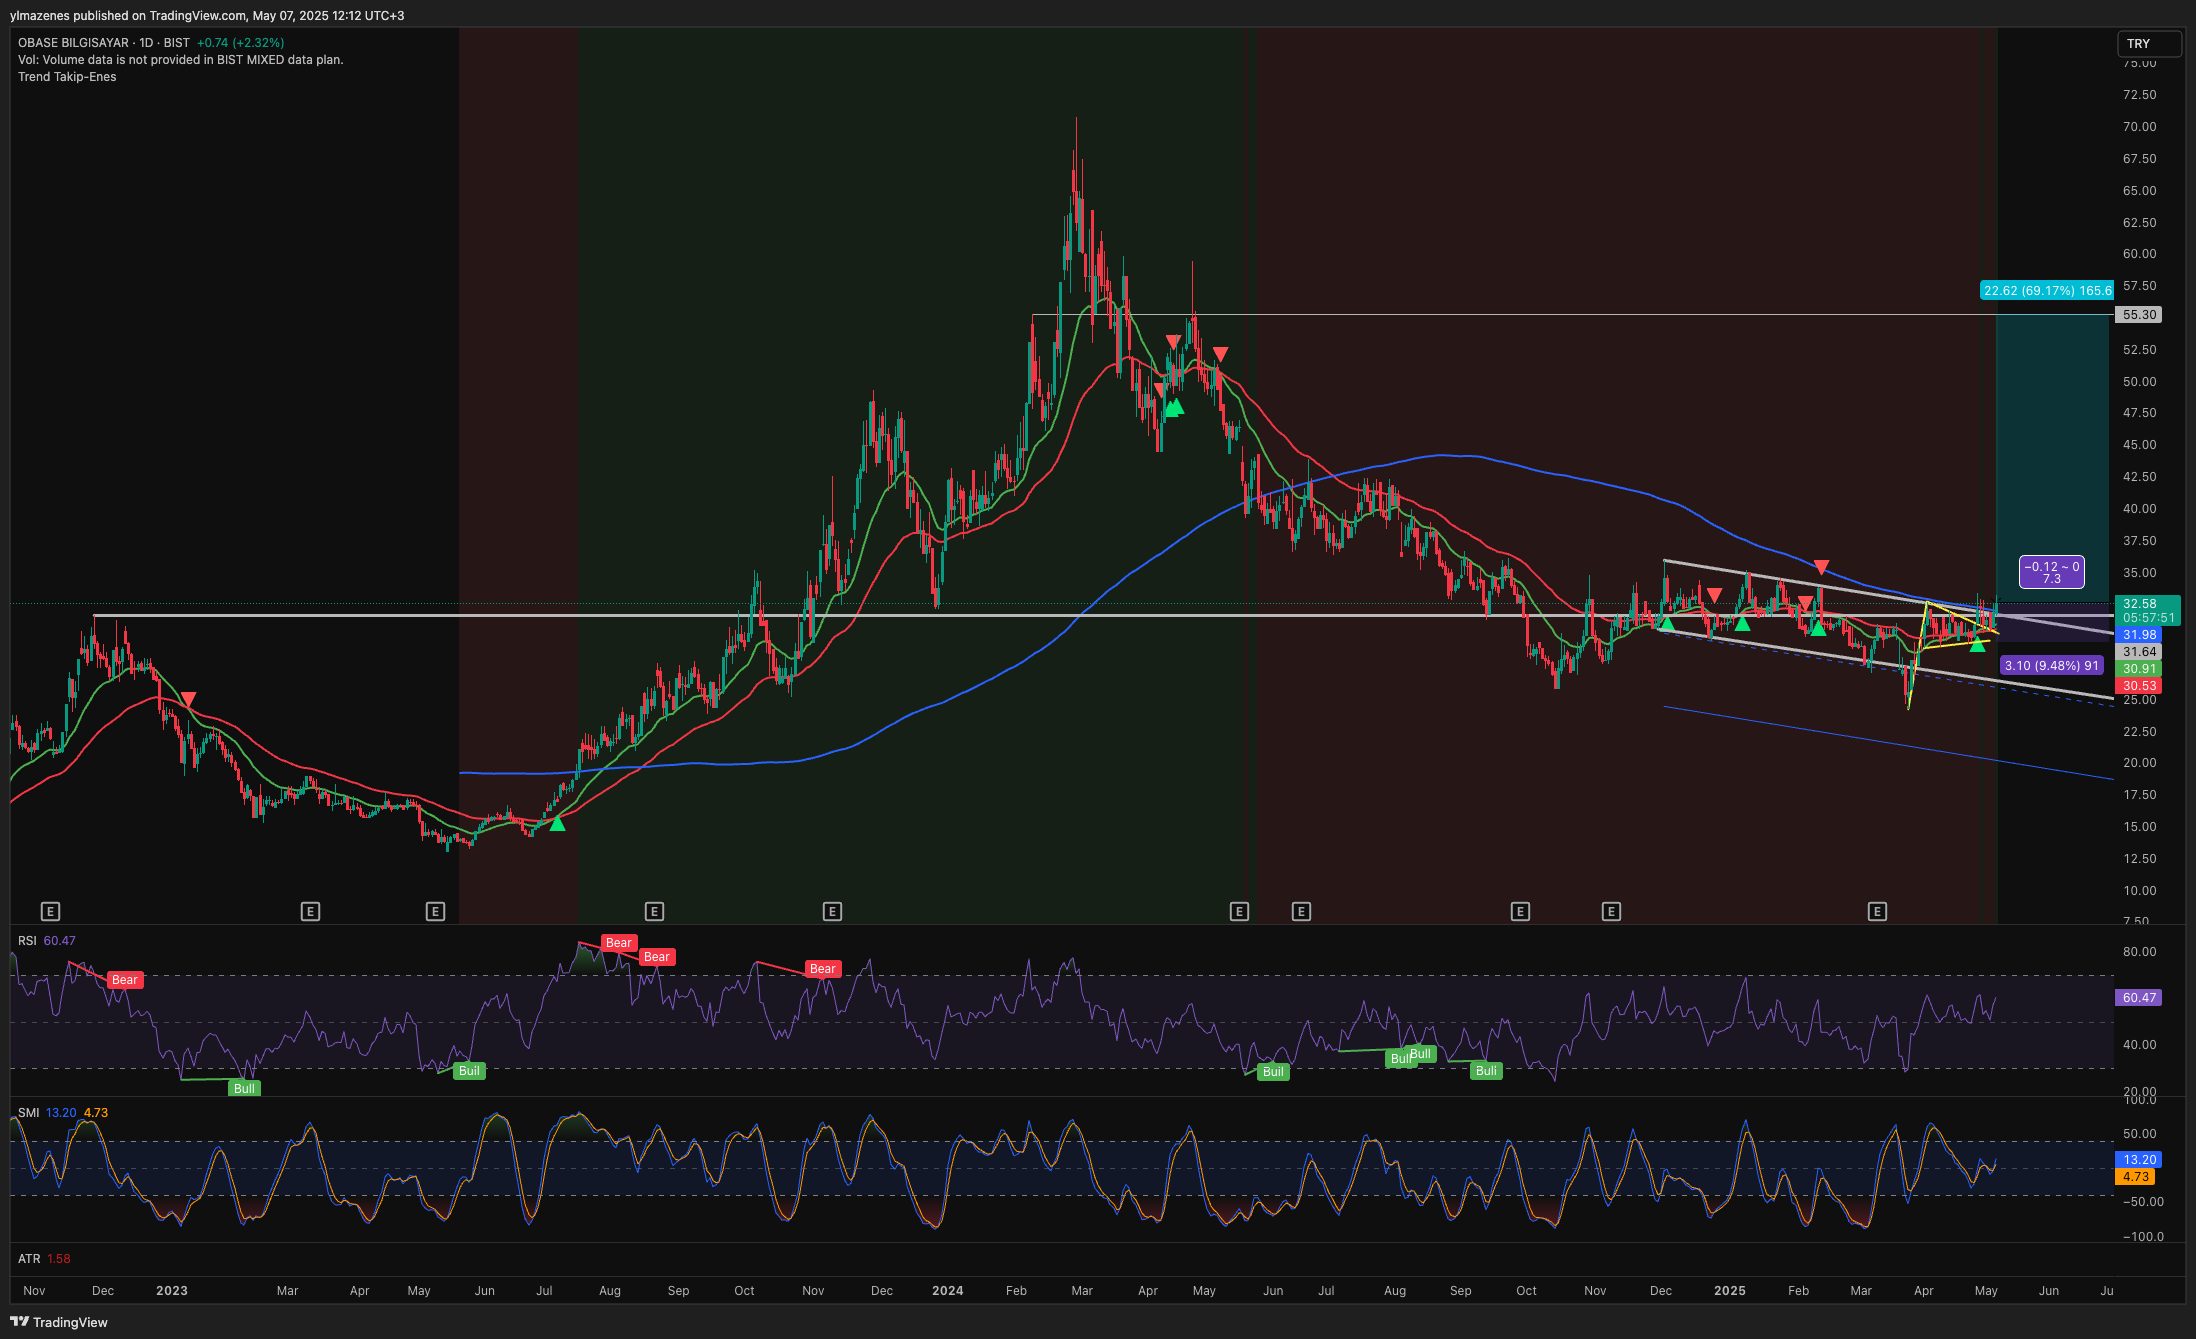
Task: Click the Vol volume data notice text
Action: pyautogui.click(x=181, y=60)
